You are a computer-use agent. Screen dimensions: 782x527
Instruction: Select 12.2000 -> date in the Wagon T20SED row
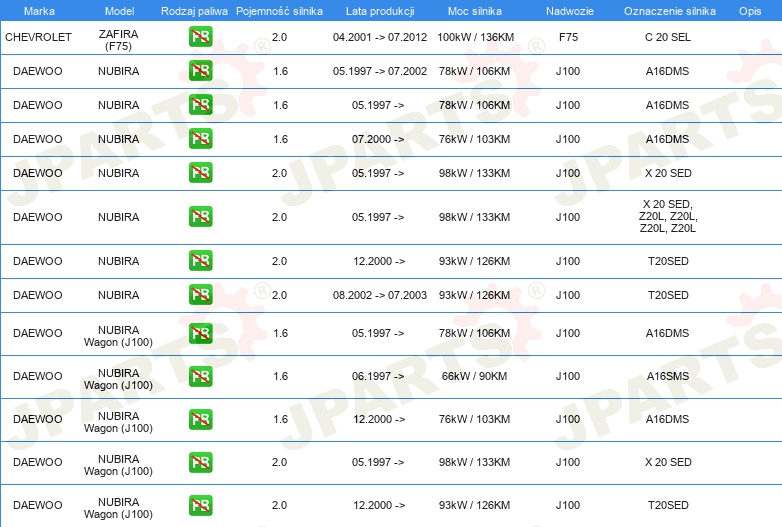point(379,505)
